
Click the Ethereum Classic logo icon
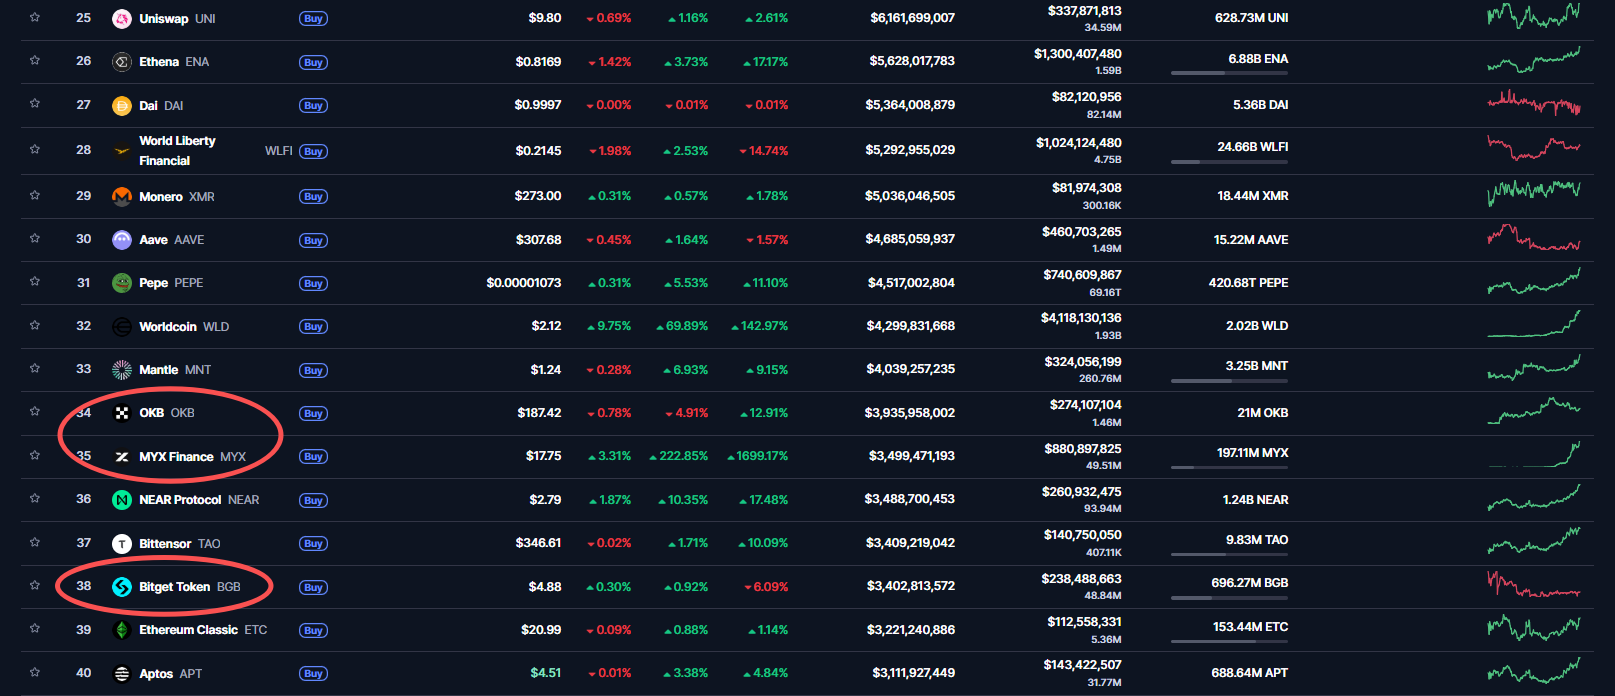(122, 630)
